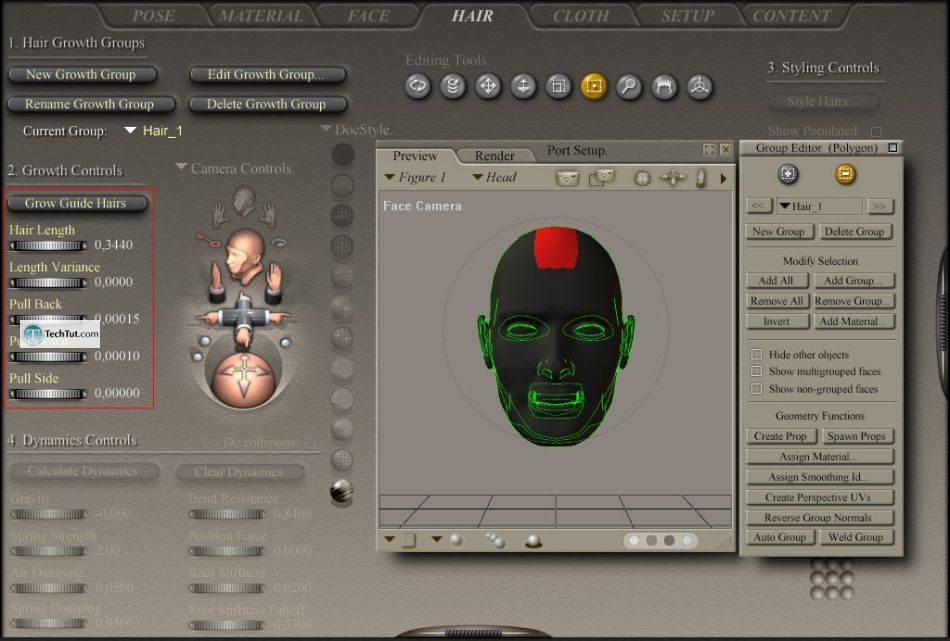Click the crossed-arrows move icon in preview toolbar

(x=673, y=178)
